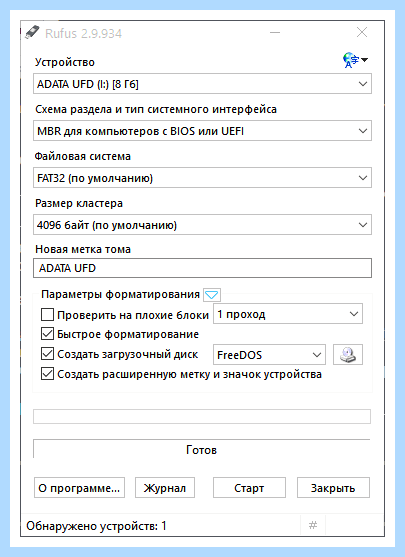The image size is (405, 557).
Task: Click status text Обнаружено устройств: 1
Action: (x=96, y=525)
